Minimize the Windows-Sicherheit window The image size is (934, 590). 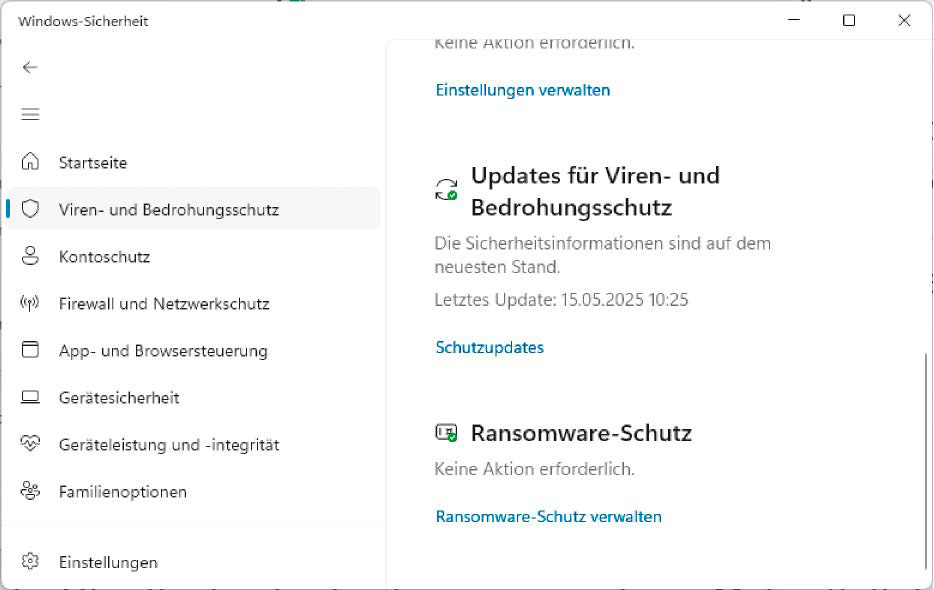pos(794,20)
